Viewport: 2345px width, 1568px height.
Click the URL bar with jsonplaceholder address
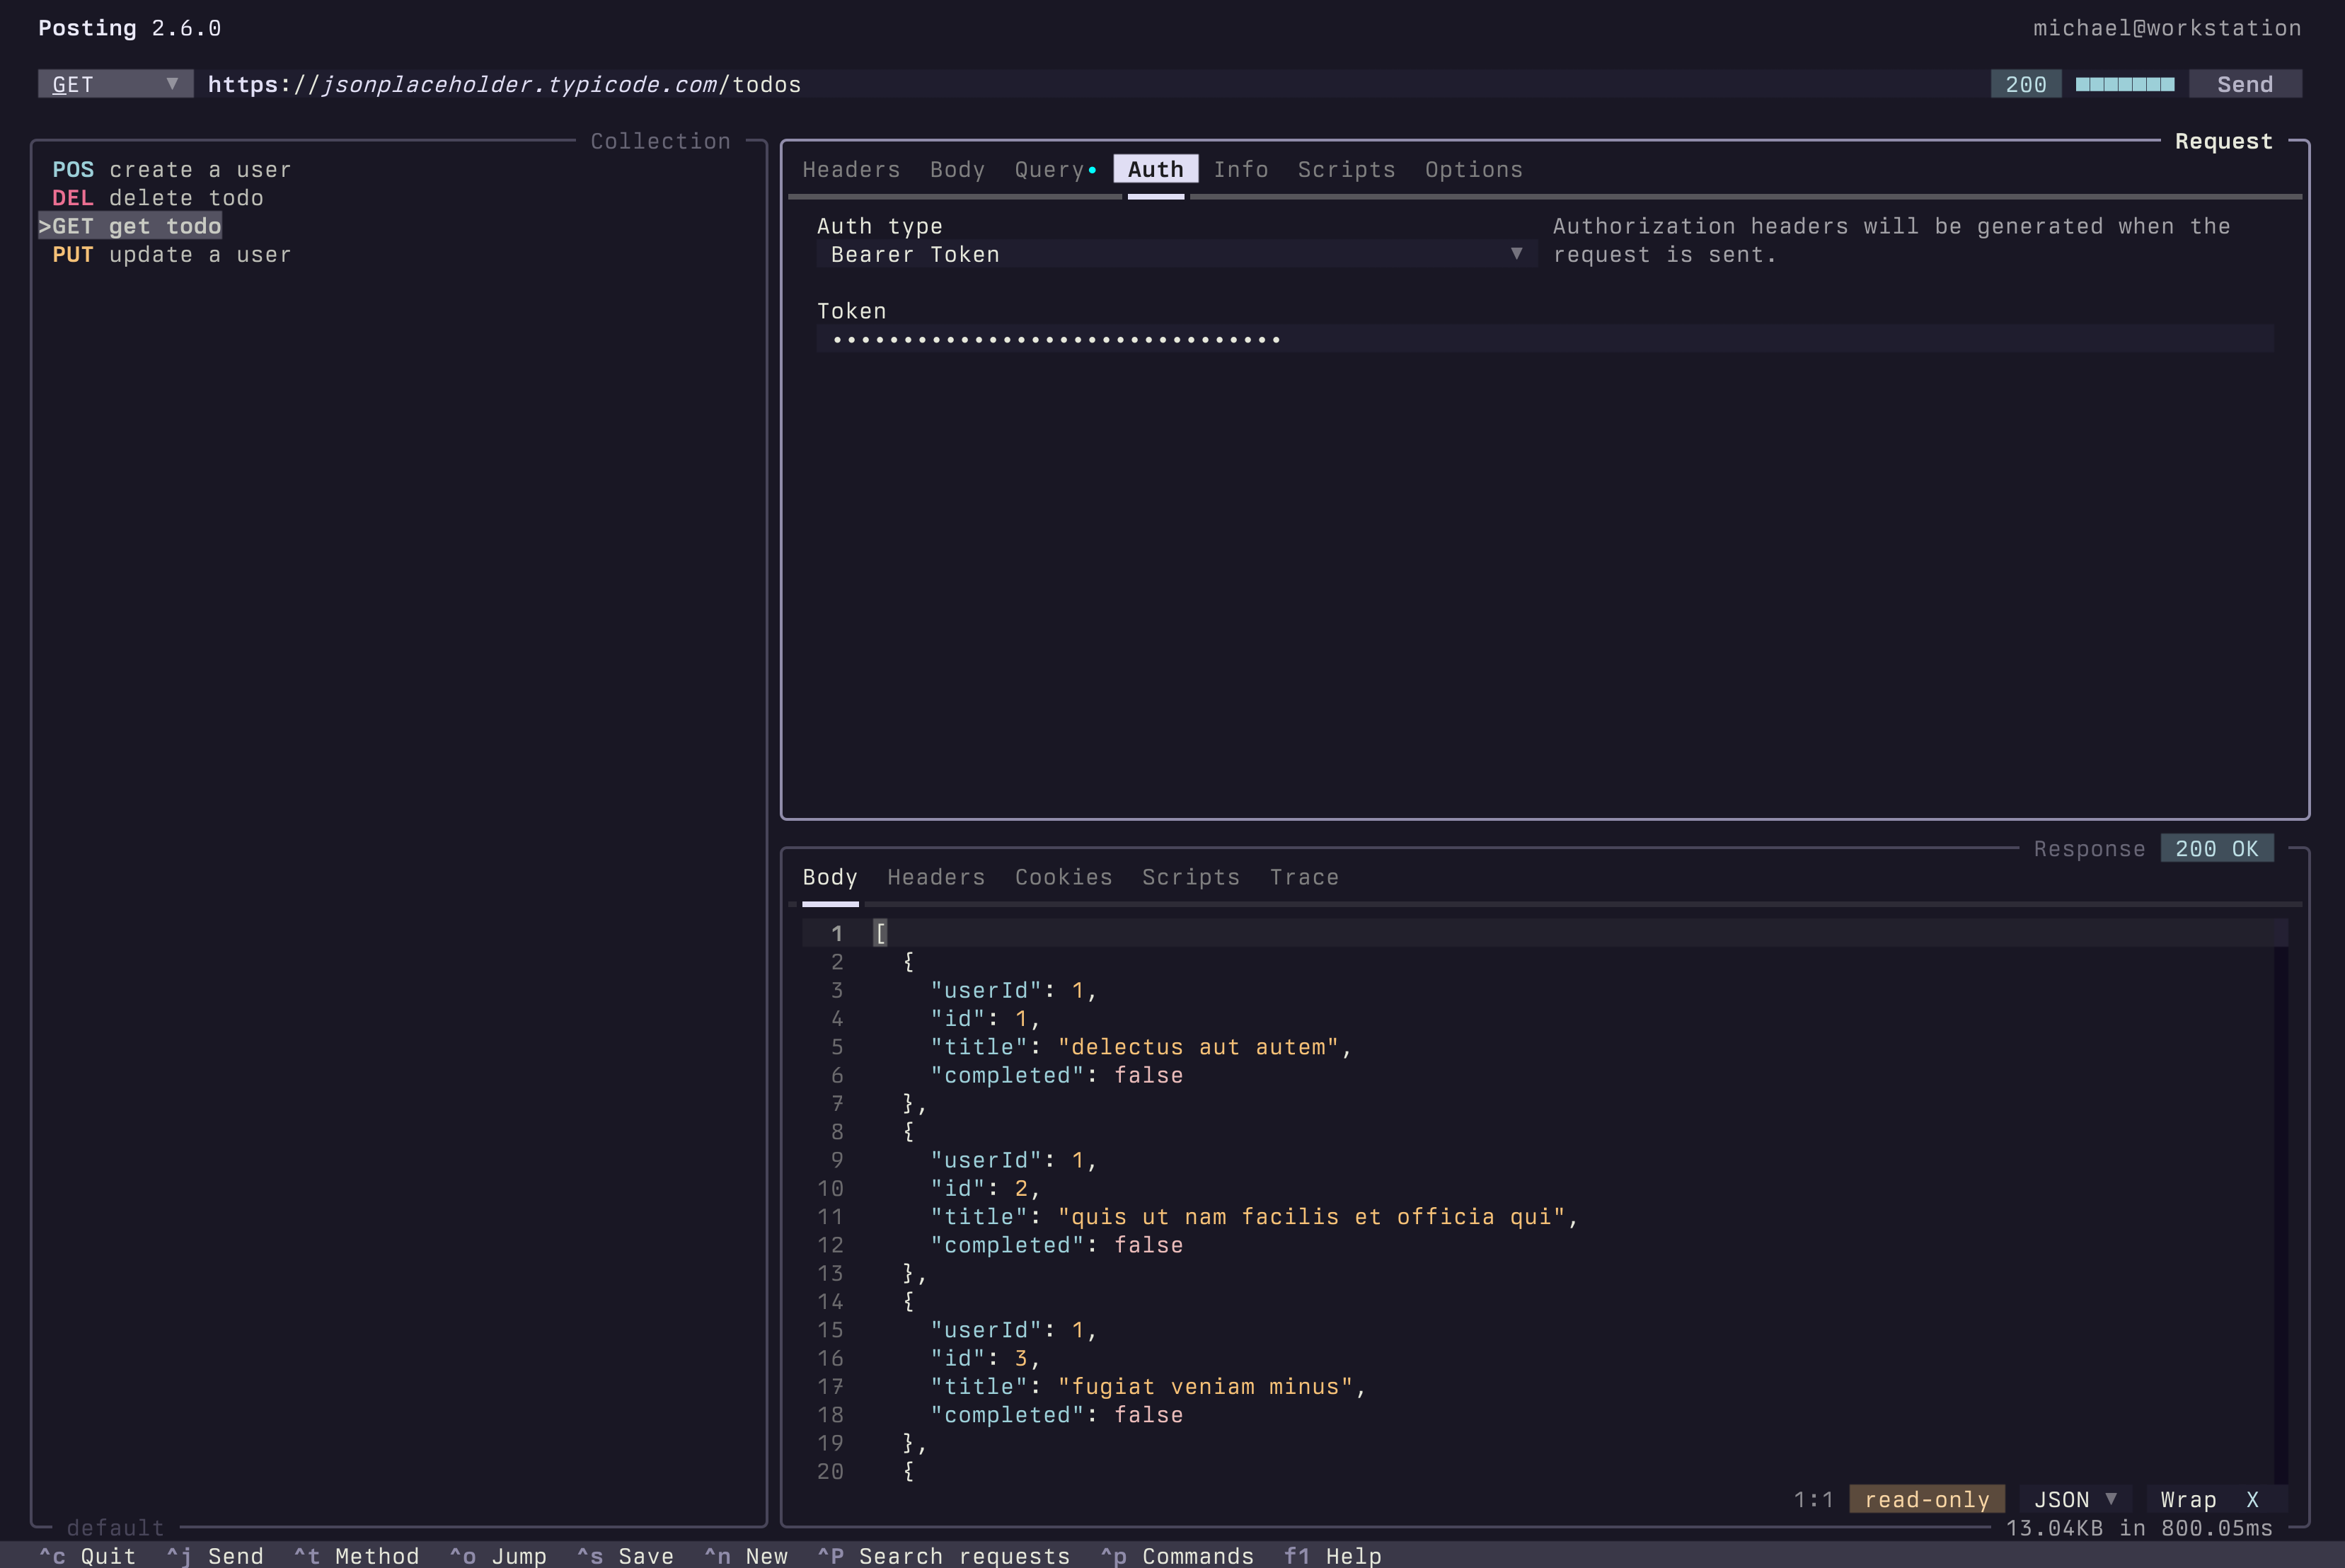point(1095,84)
